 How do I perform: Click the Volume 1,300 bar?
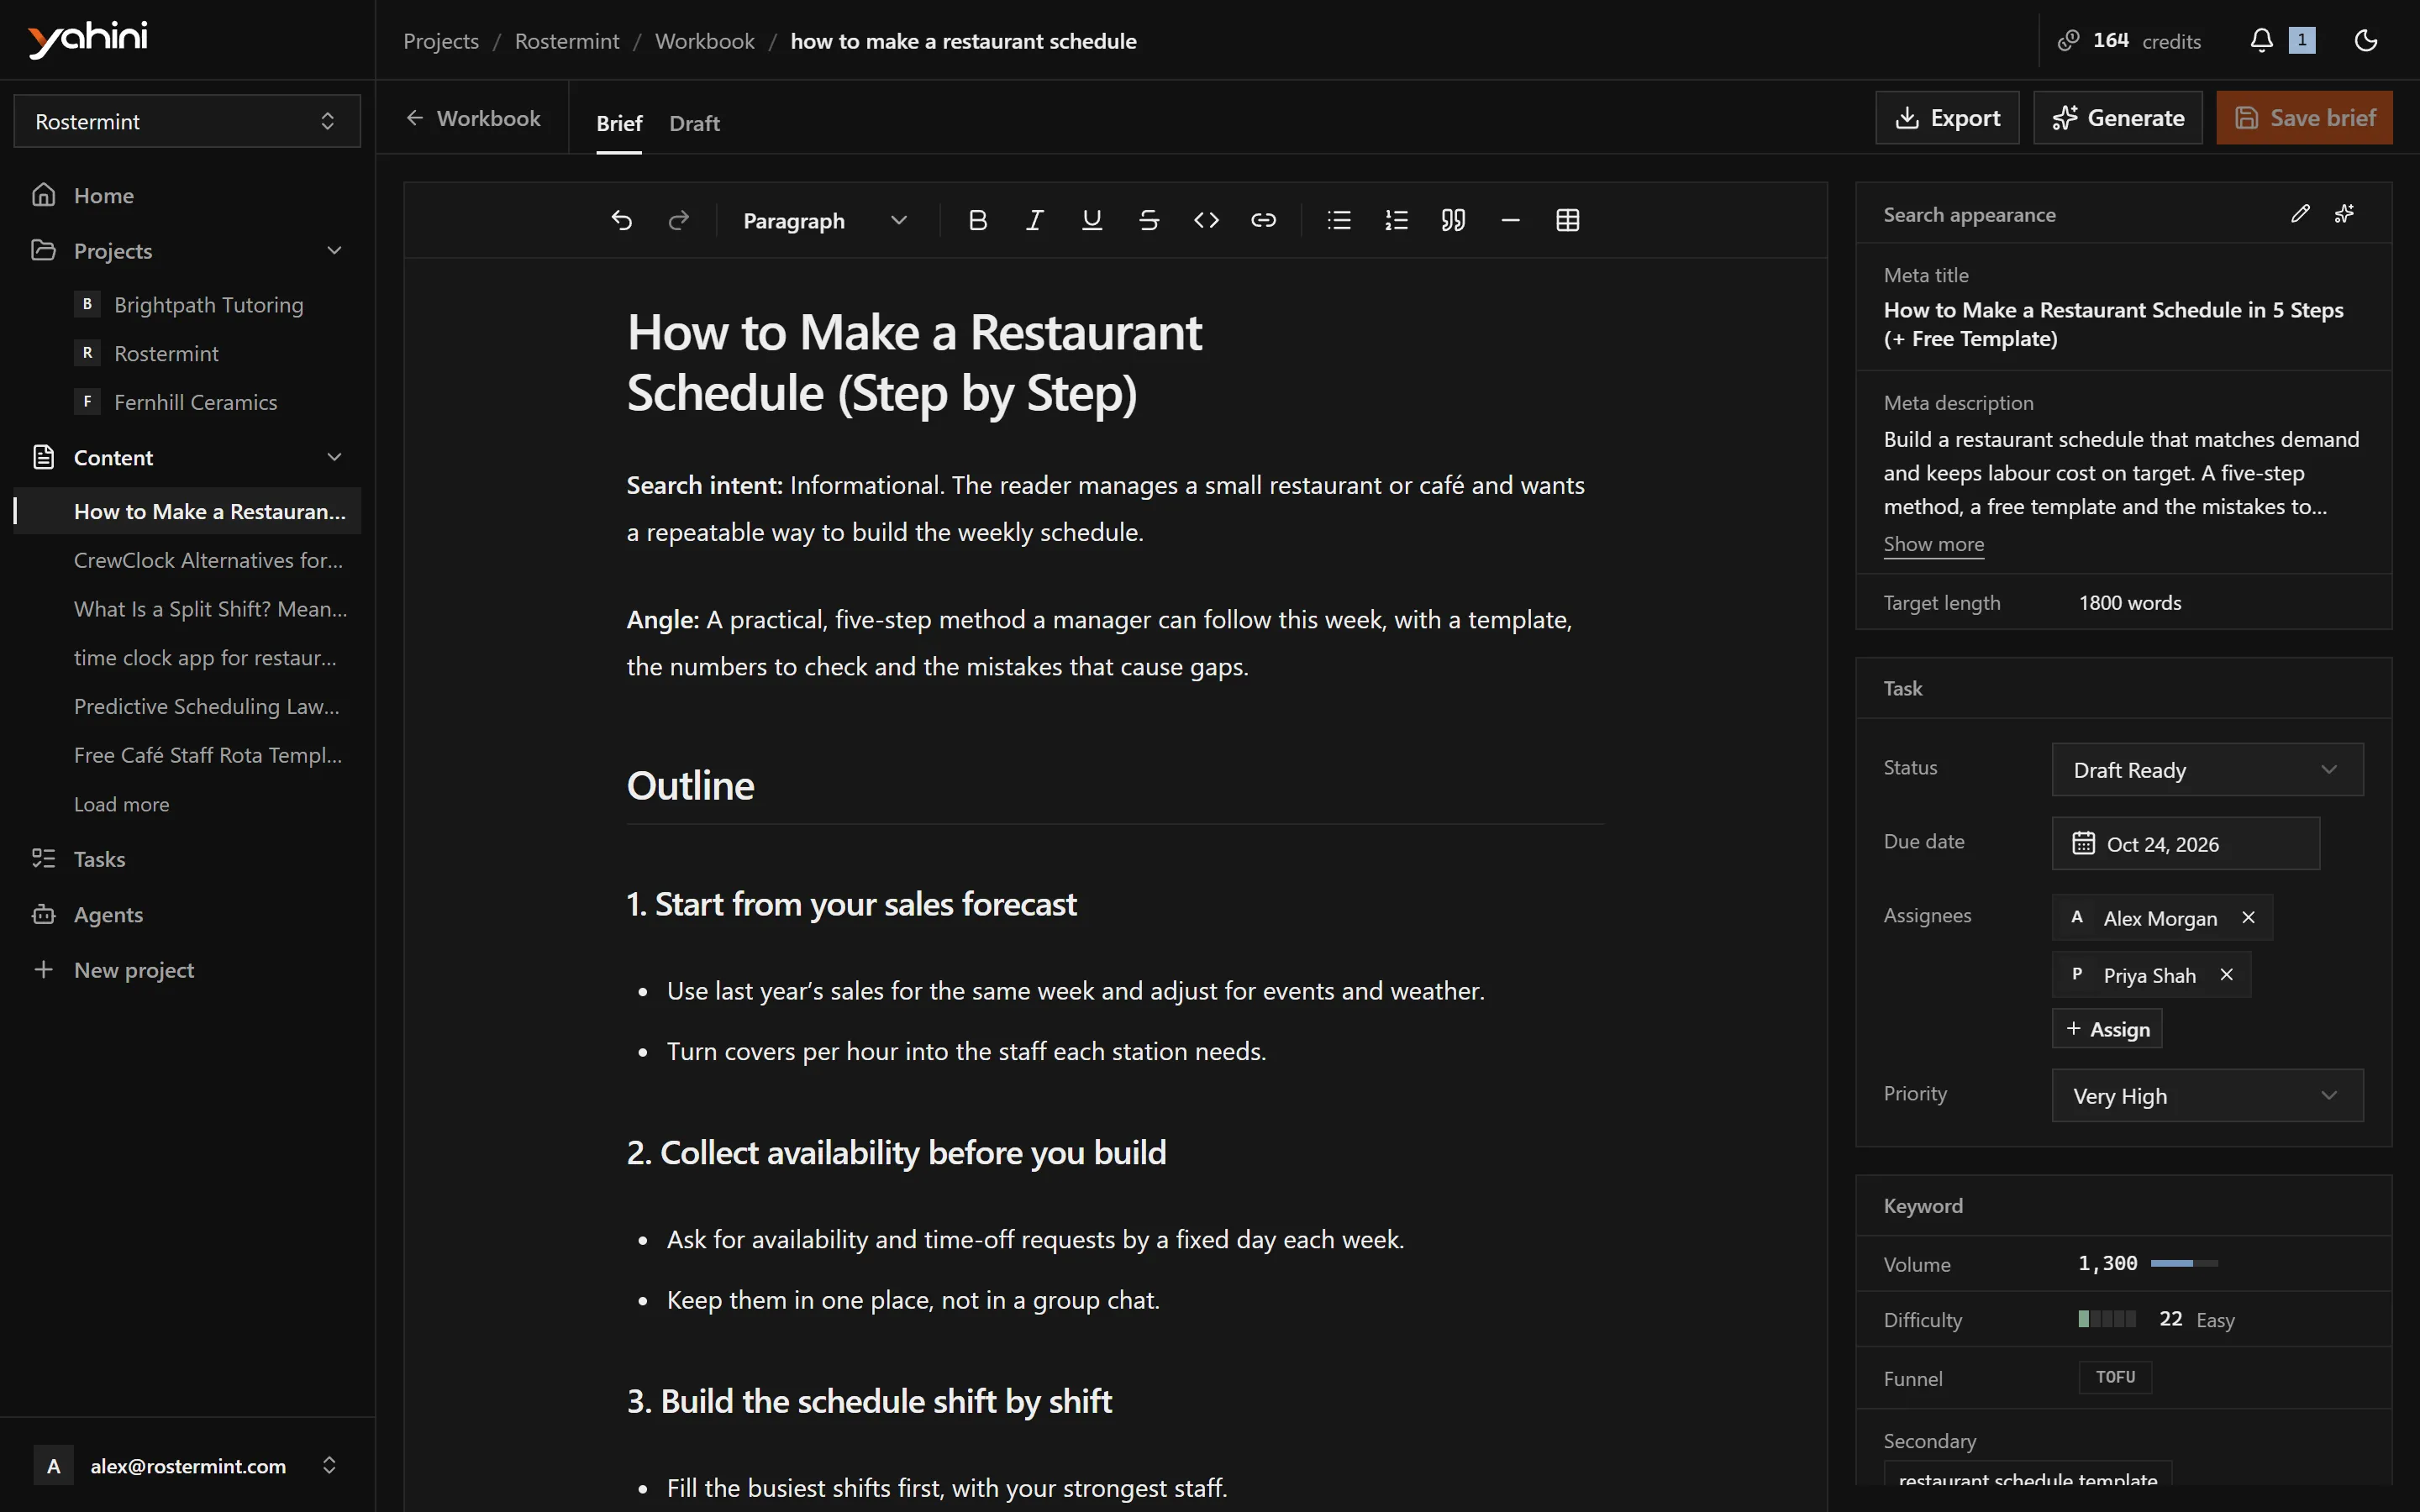click(2183, 1263)
